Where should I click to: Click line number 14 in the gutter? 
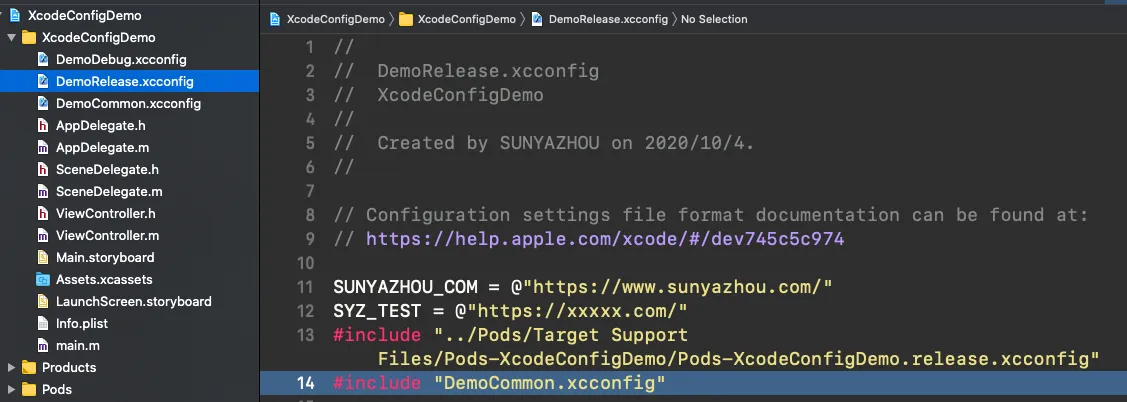pyautogui.click(x=306, y=382)
